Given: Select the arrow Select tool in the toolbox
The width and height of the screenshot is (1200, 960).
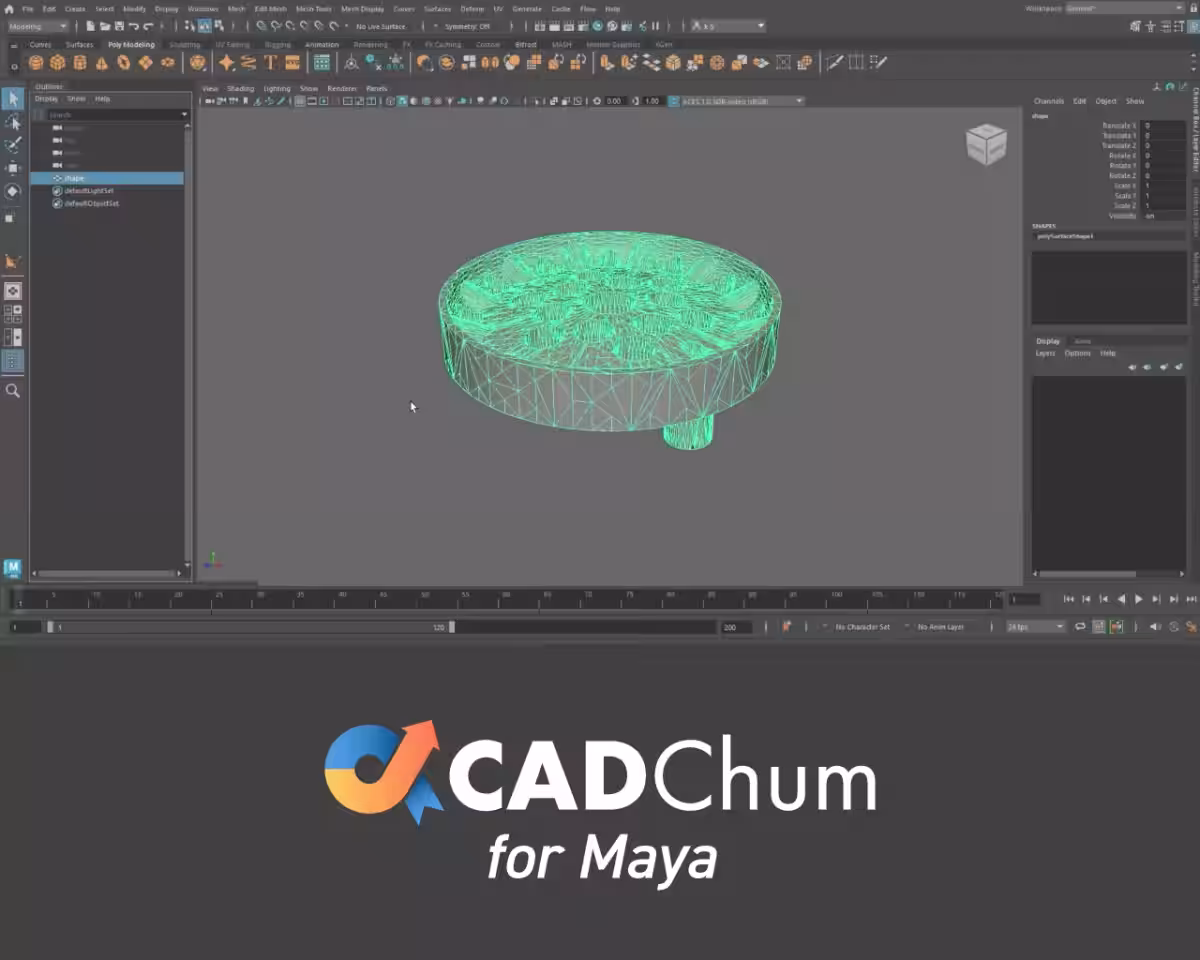Looking at the screenshot, I should 13,98.
